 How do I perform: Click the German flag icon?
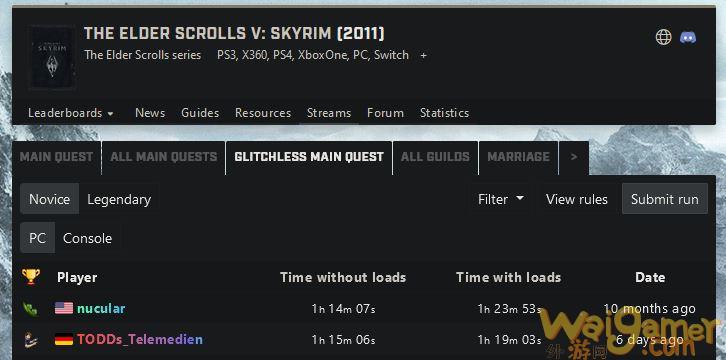coord(64,340)
